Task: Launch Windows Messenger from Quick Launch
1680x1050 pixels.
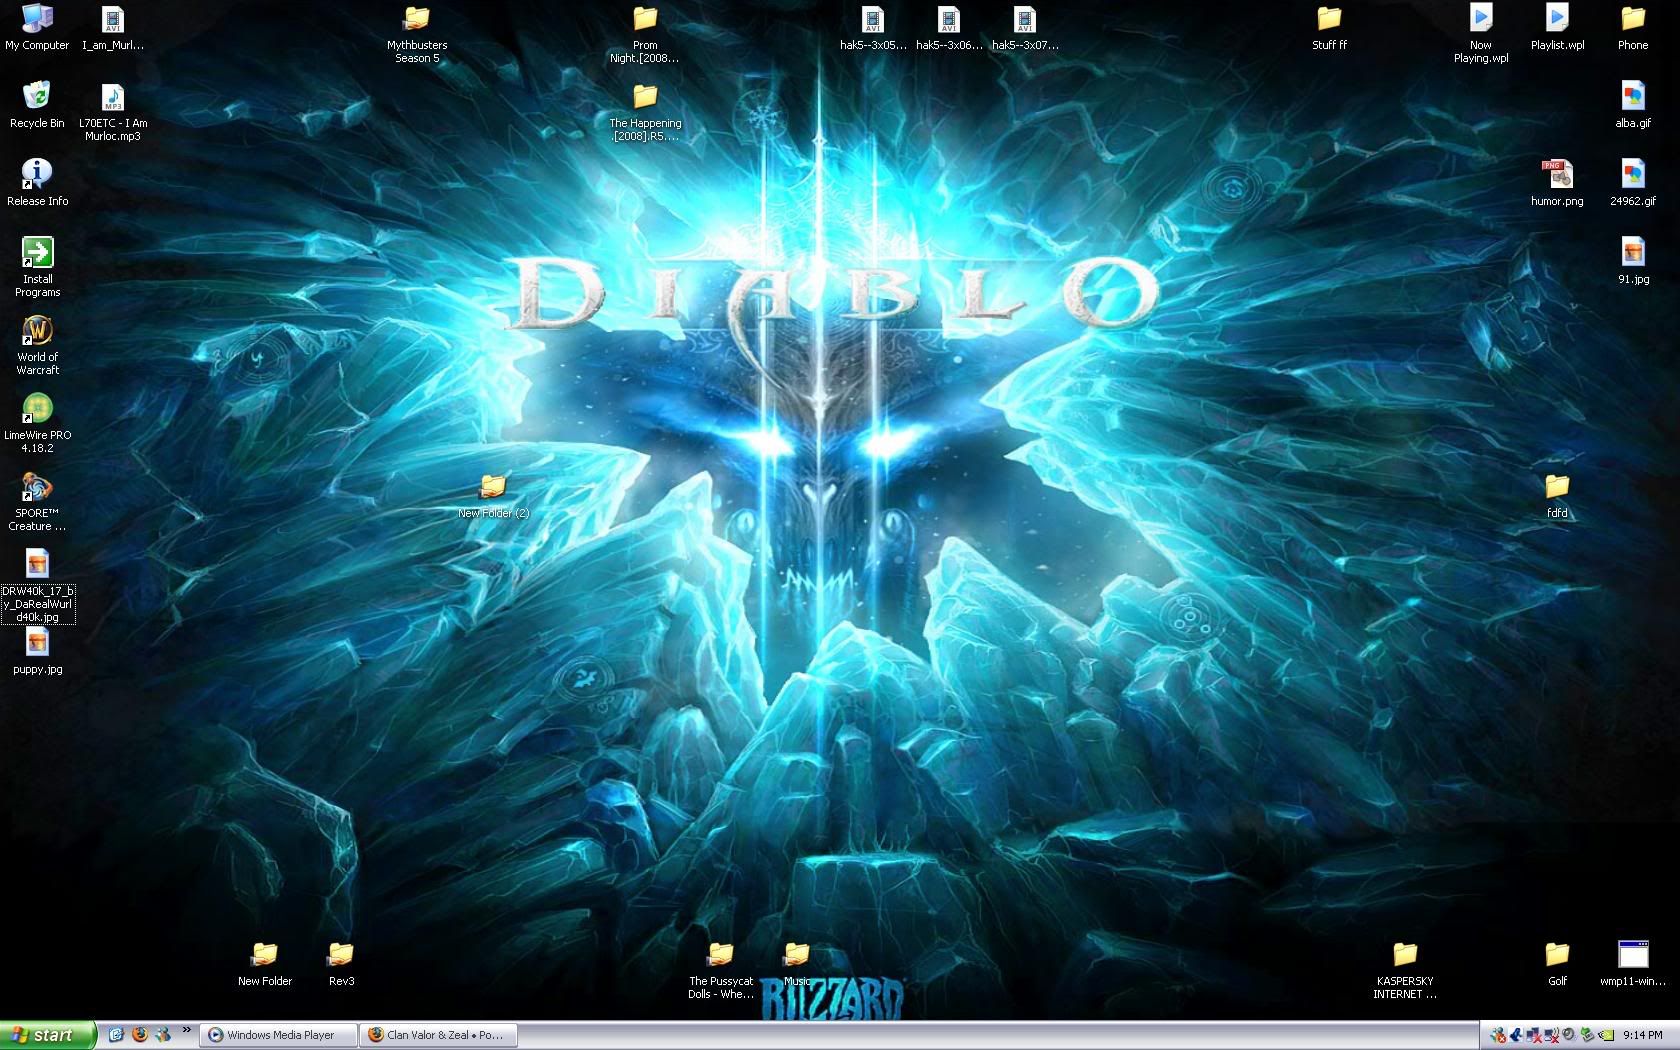Action: pyautogui.click(x=162, y=1035)
